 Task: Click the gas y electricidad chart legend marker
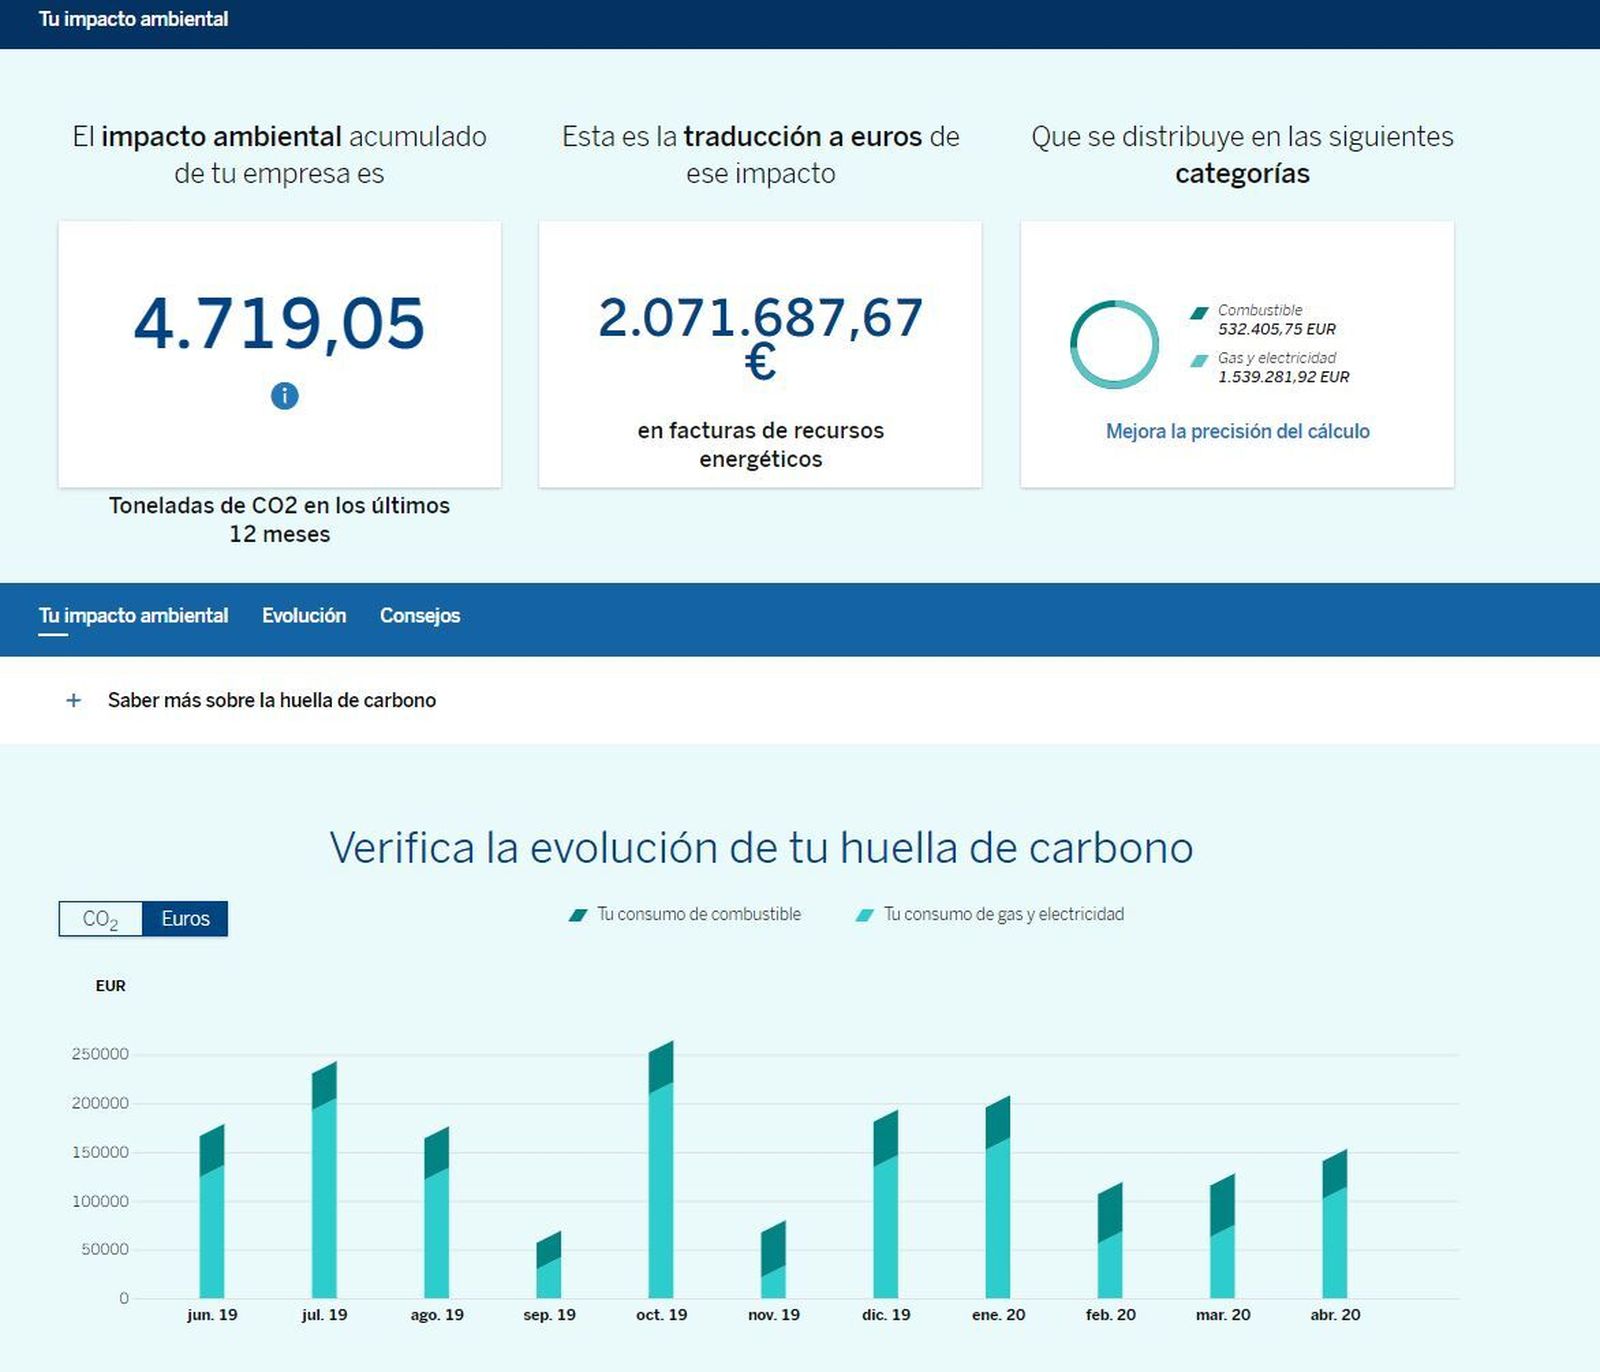pyautogui.click(x=862, y=913)
